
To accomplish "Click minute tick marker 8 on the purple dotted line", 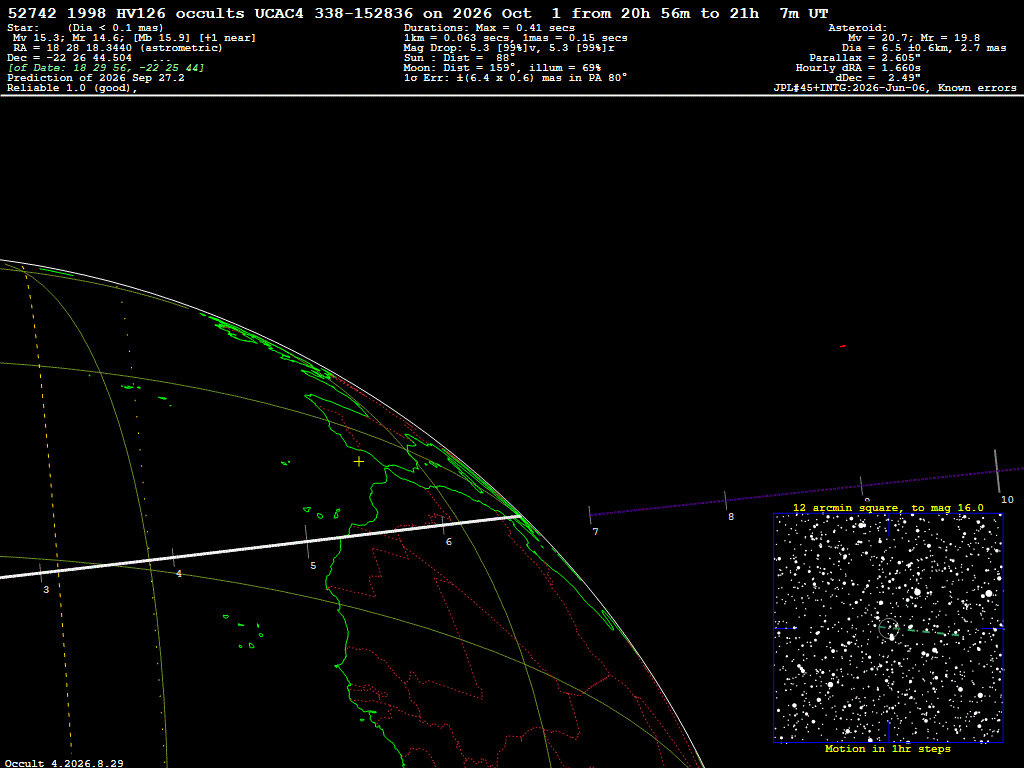I will pos(726,500).
